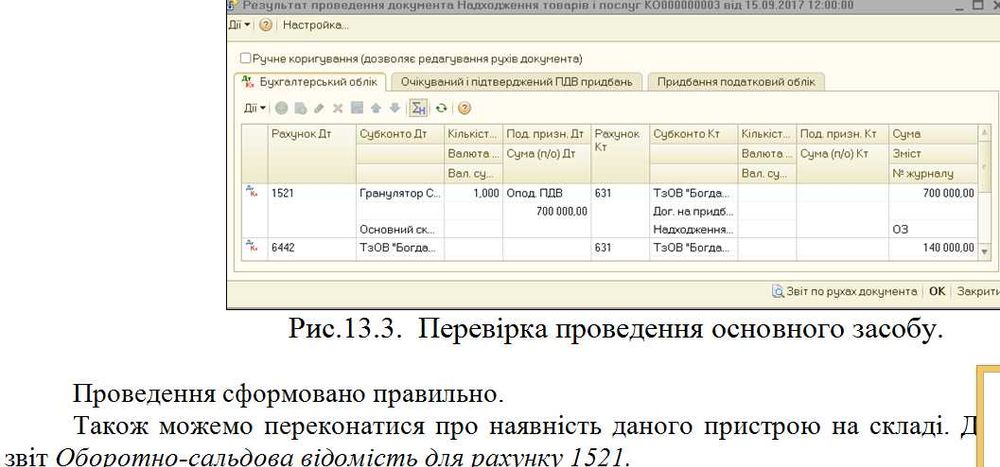This screenshot has height=467, width=1000.
Task: Click the Закрити button
Action: 978,291
